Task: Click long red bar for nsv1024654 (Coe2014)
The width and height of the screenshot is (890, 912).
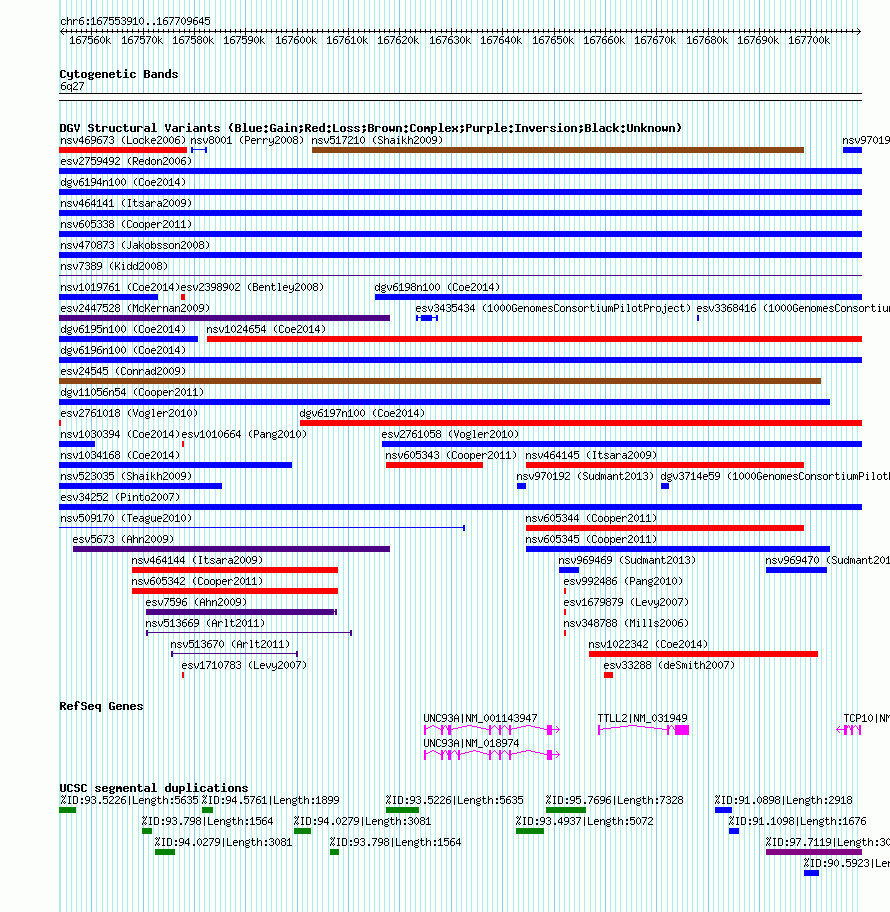Action: pyautogui.click(x=534, y=339)
